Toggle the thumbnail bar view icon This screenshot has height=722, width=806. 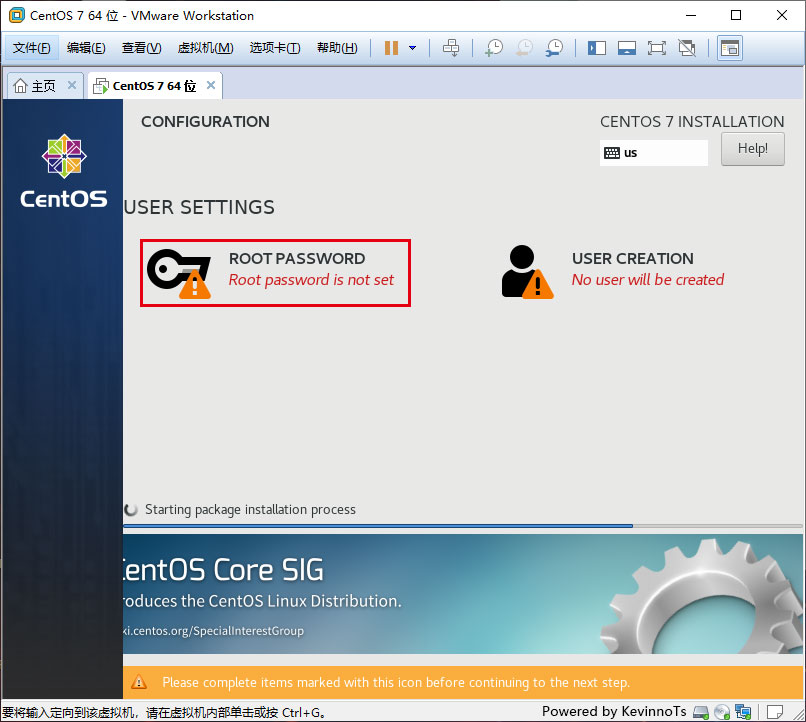(627, 48)
